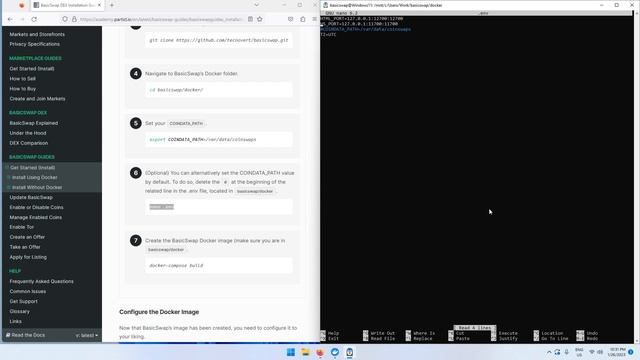640x360 pixels.
Task: Click the padlock site security icon
Action: coord(74,19)
